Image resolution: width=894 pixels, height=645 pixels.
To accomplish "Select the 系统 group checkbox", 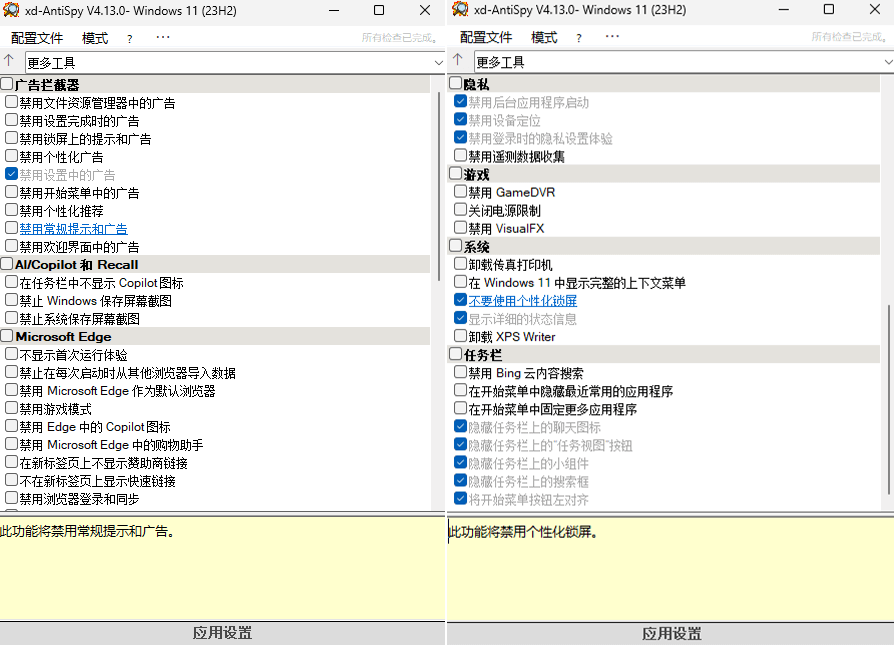I will click(456, 246).
